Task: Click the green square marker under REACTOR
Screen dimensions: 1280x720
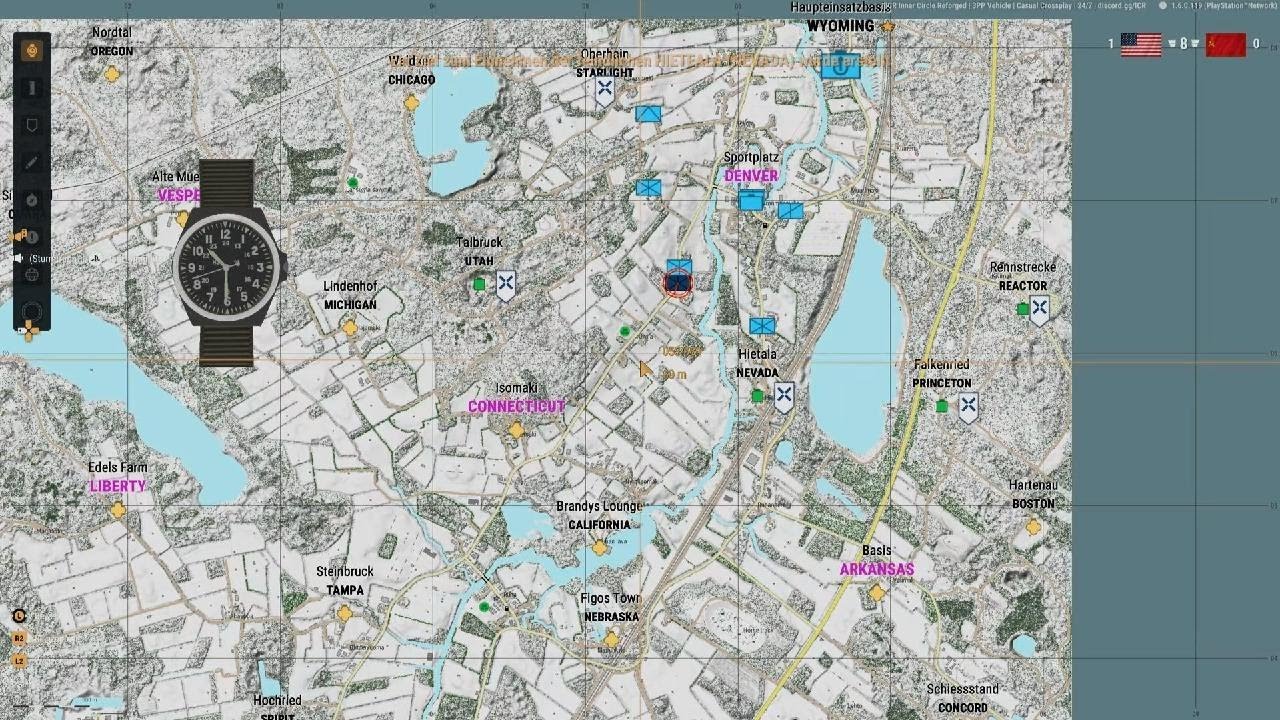Action: (x=1022, y=310)
